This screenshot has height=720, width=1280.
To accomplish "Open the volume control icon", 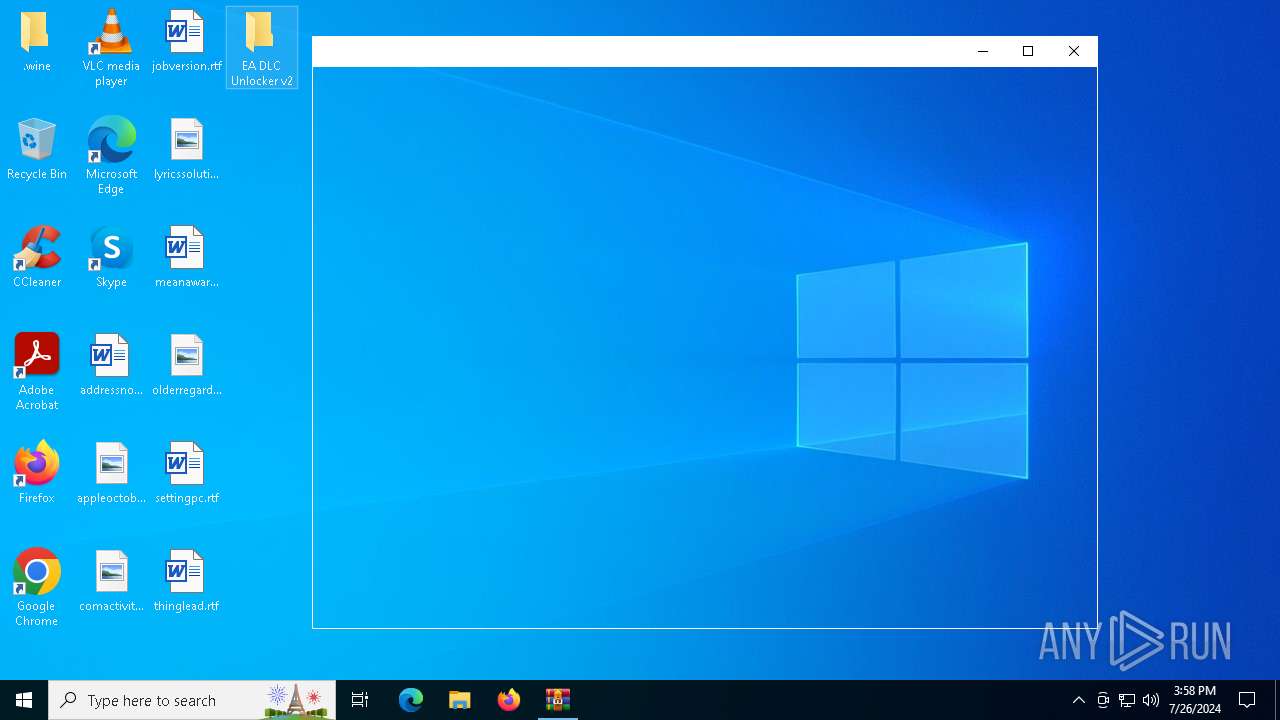I will [1151, 700].
